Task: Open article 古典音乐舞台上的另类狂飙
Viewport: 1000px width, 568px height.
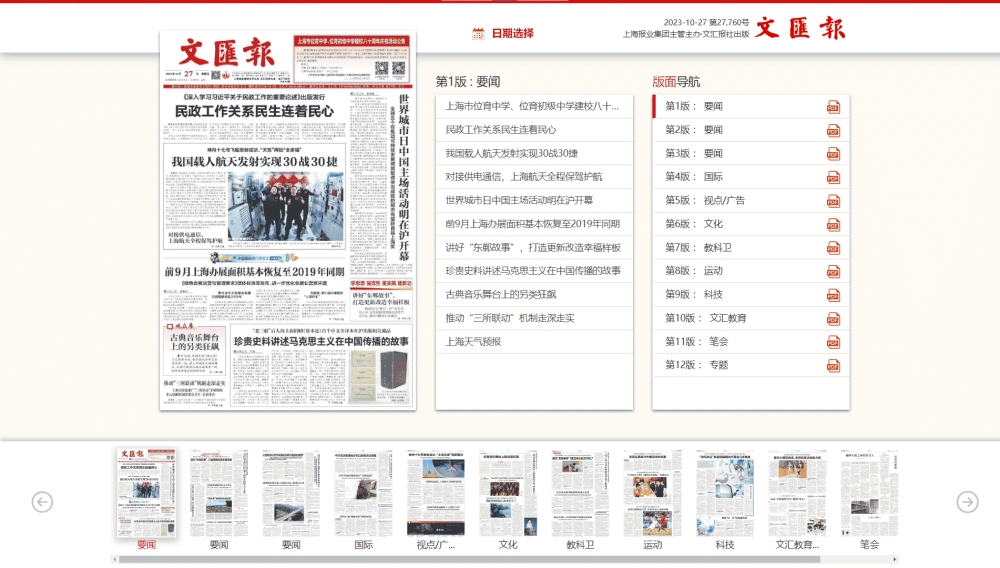Action: tap(501, 295)
